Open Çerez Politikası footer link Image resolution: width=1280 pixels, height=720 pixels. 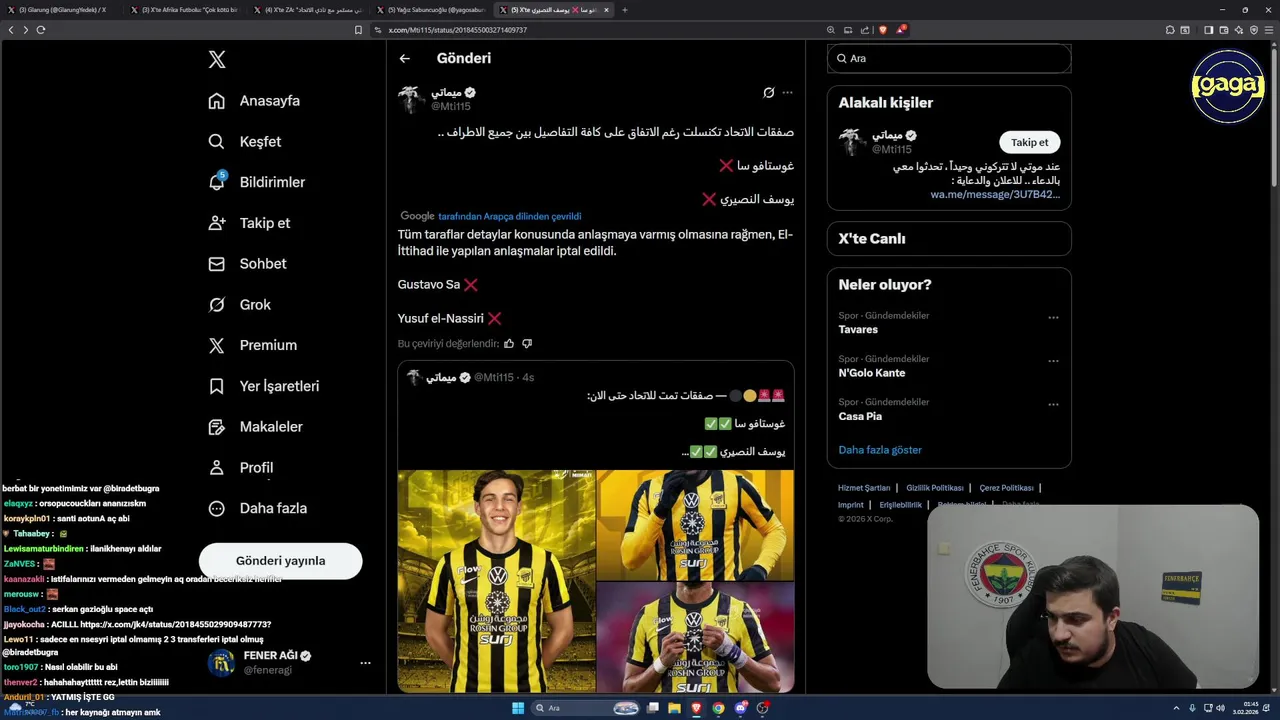click(1006, 488)
